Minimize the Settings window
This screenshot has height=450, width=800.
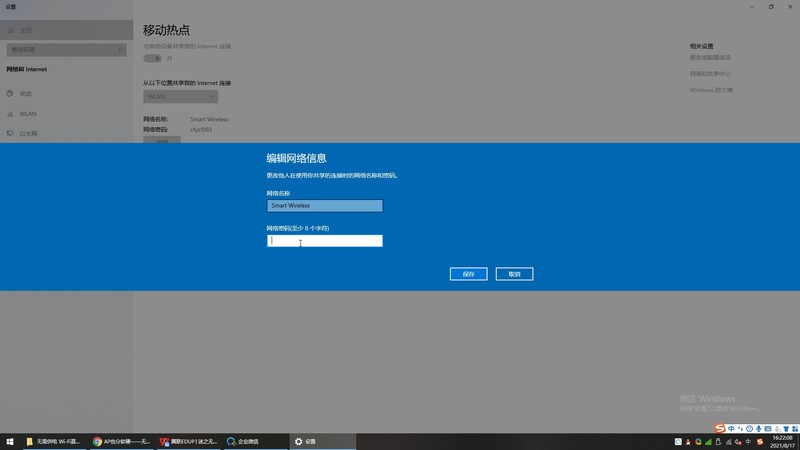point(752,7)
